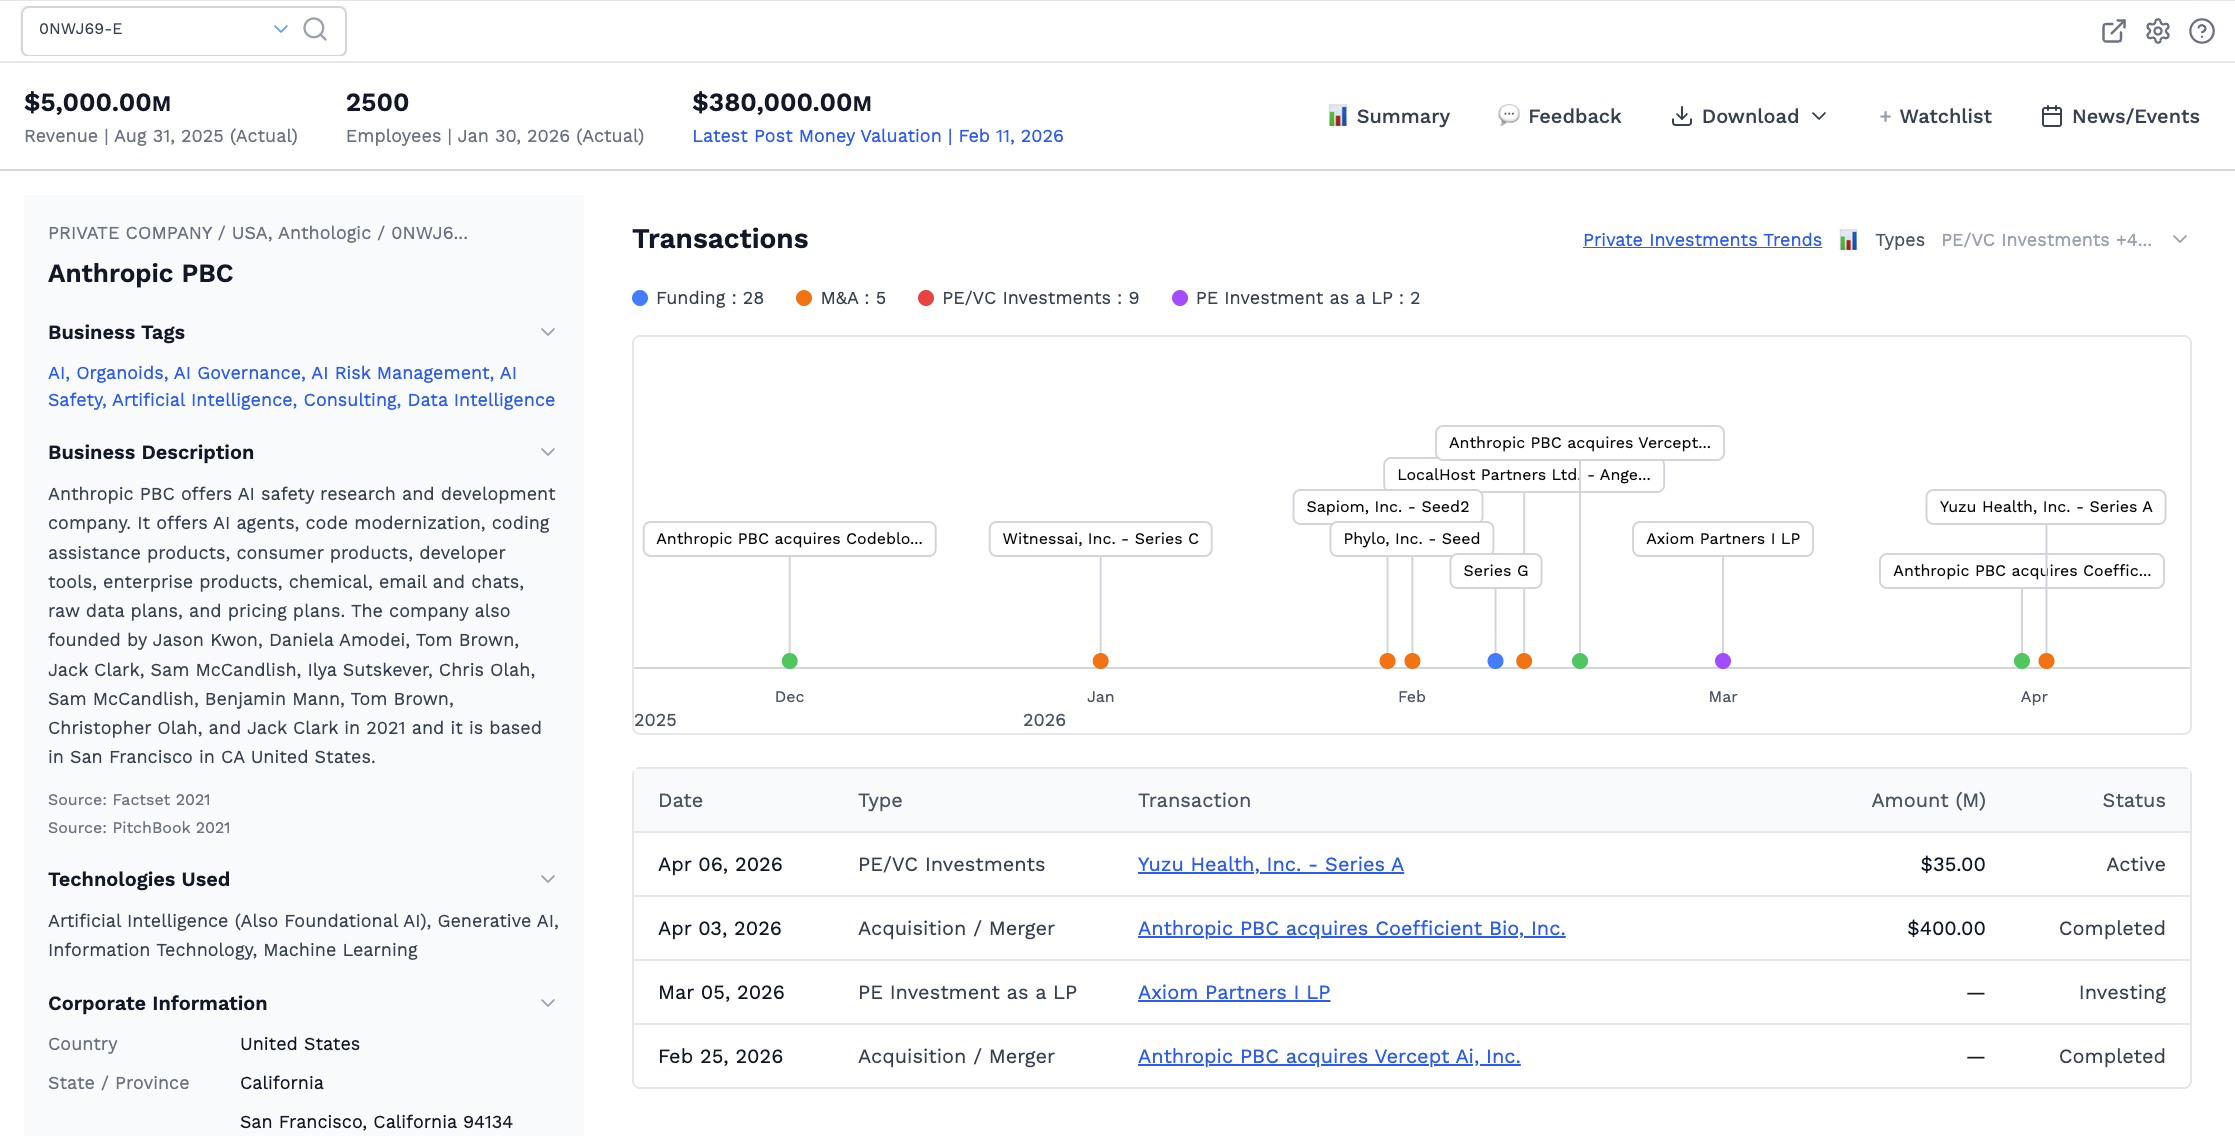Click the Series G timeline label
This screenshot has height=1136, width=2235.
[1496, 571]
